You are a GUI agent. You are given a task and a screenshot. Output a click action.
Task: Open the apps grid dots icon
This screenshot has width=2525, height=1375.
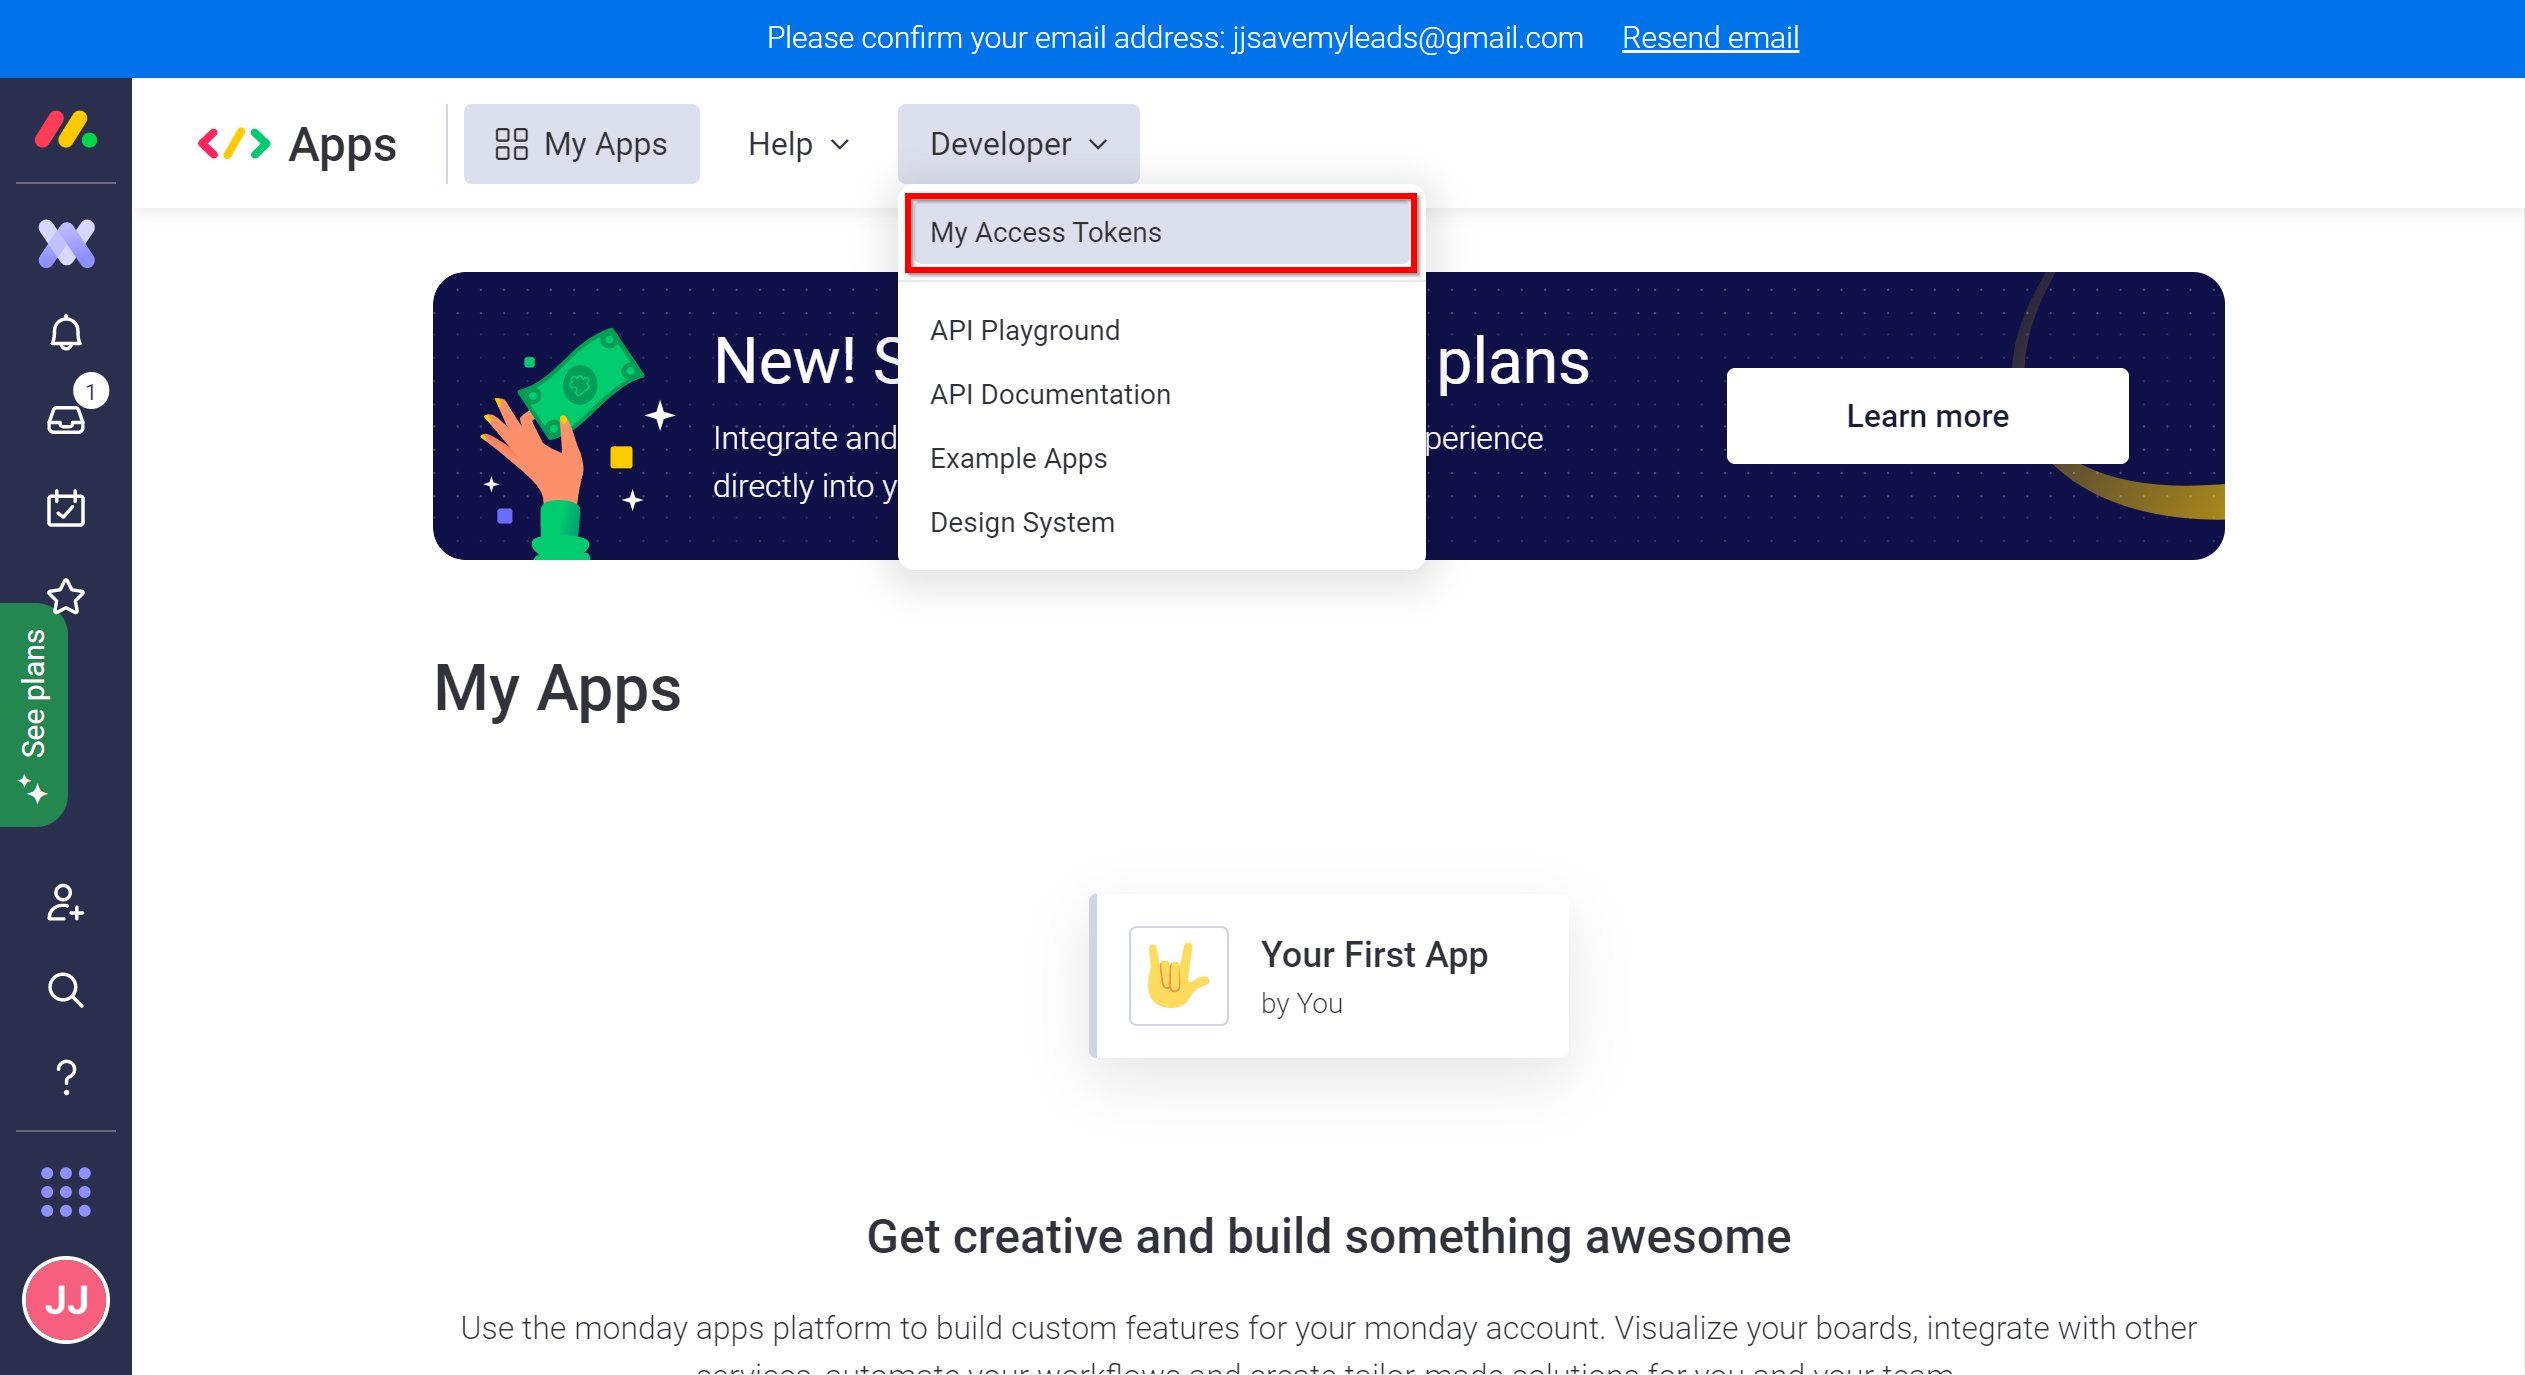click(x=66, y=1192)
